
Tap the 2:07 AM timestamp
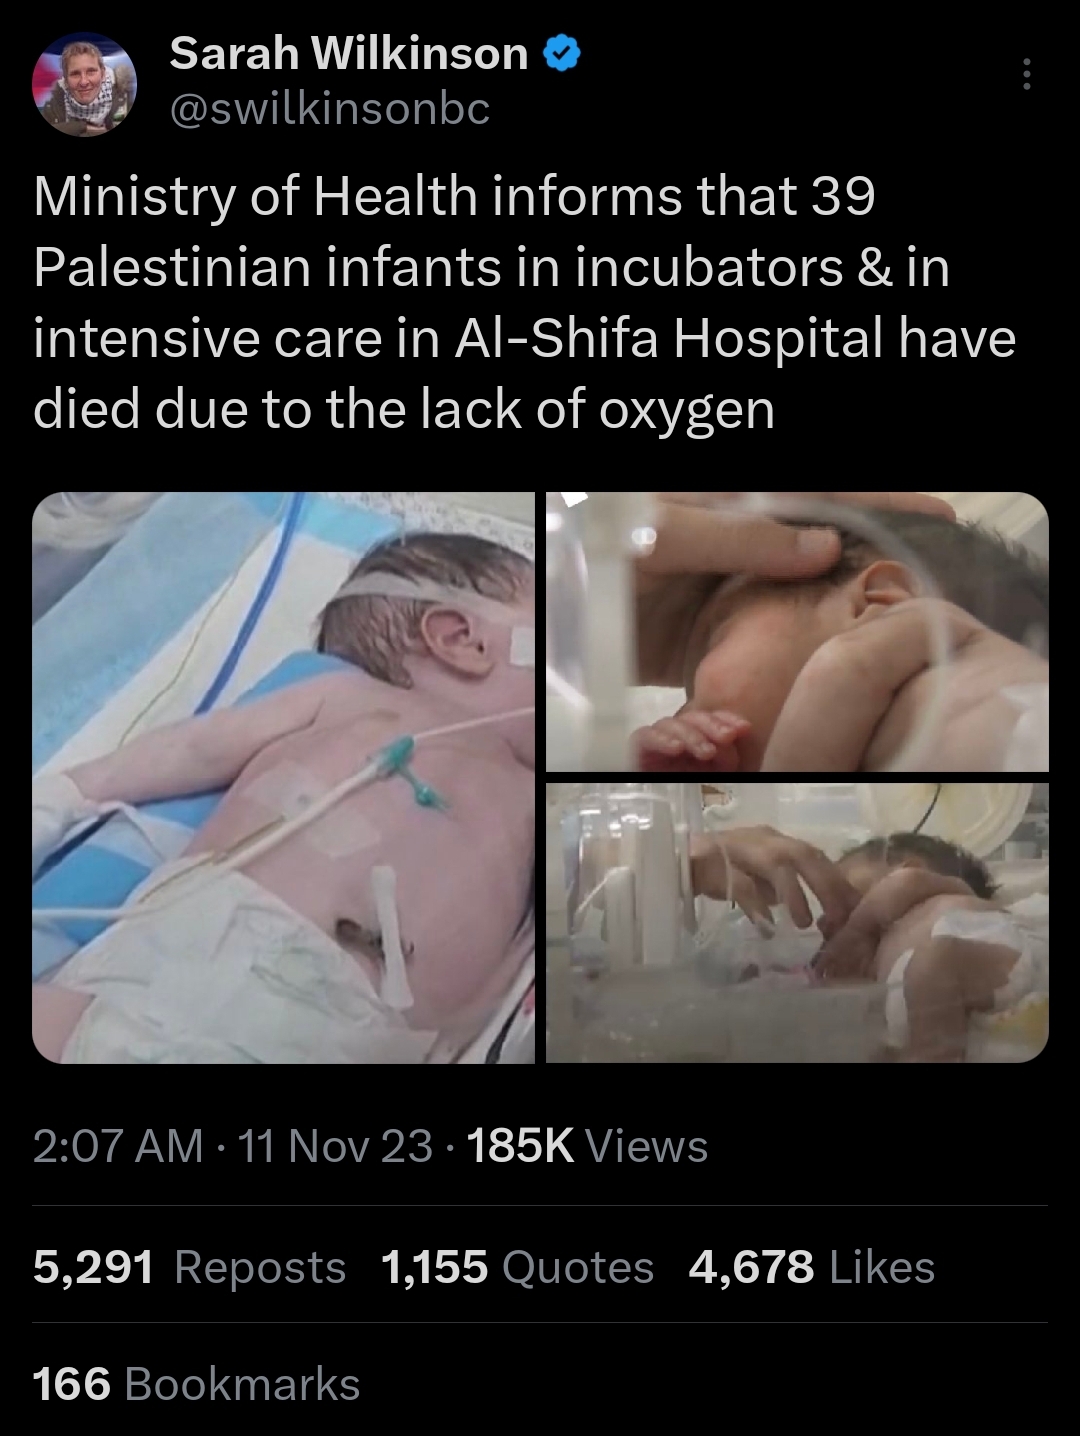tap(118, 1146)
